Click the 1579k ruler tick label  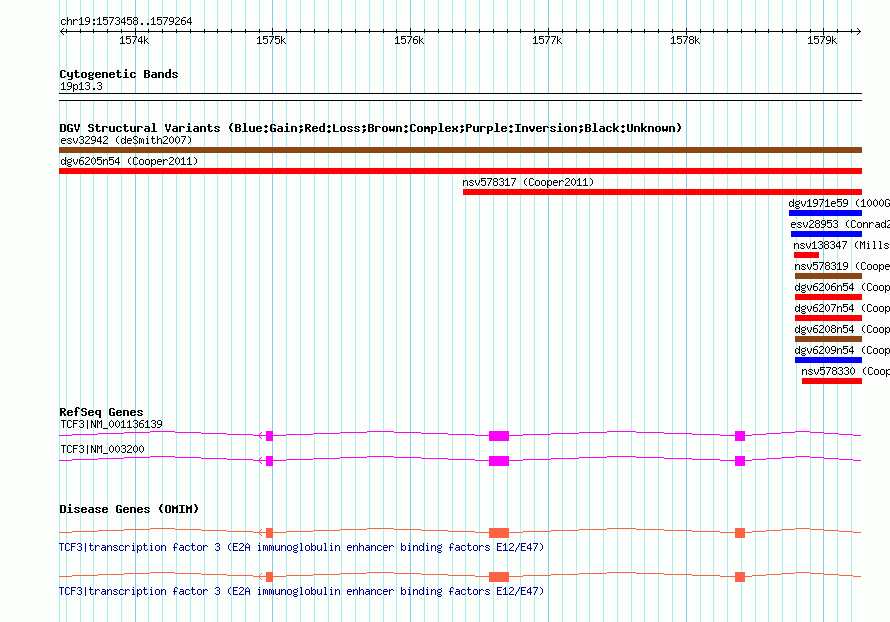point(822,40)
